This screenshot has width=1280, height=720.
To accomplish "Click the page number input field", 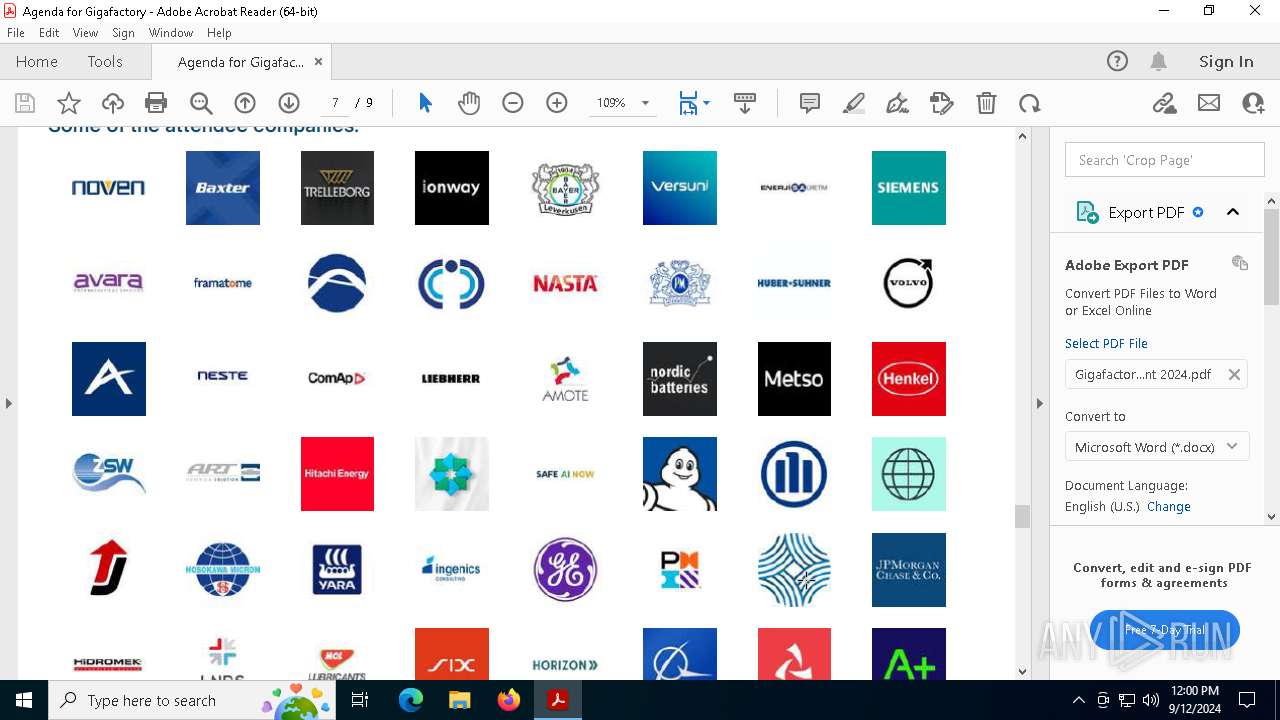I will point(335,103).
